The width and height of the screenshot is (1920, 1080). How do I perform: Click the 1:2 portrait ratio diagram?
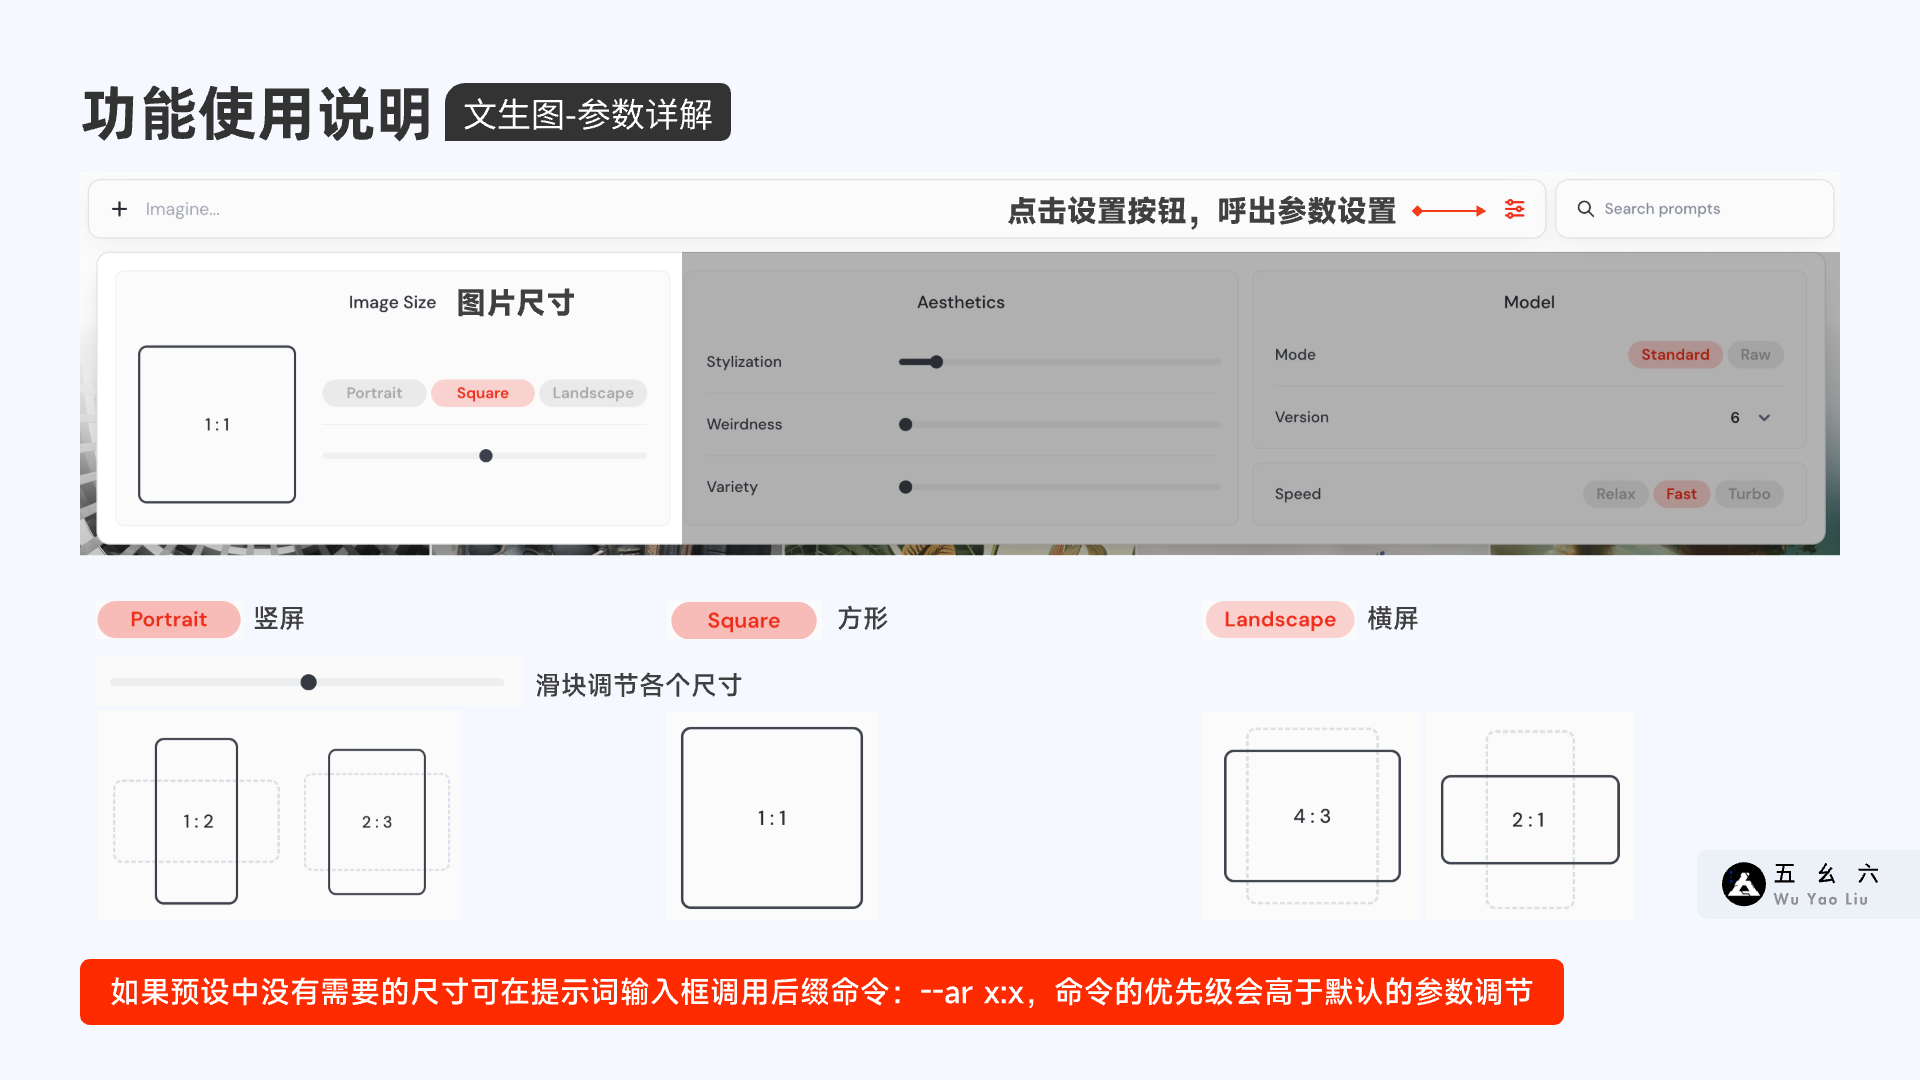click(x=197, y=821)
